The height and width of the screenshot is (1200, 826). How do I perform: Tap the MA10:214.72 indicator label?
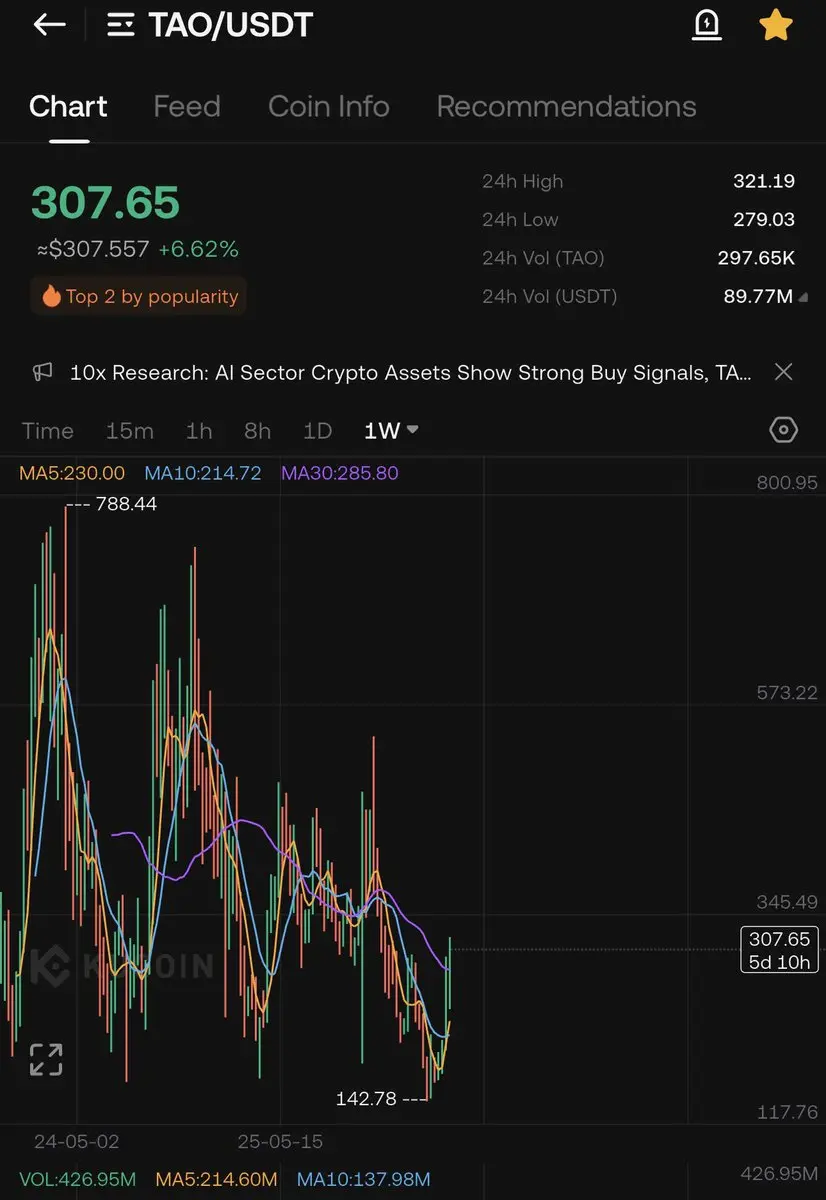click(x=203, y=473)
